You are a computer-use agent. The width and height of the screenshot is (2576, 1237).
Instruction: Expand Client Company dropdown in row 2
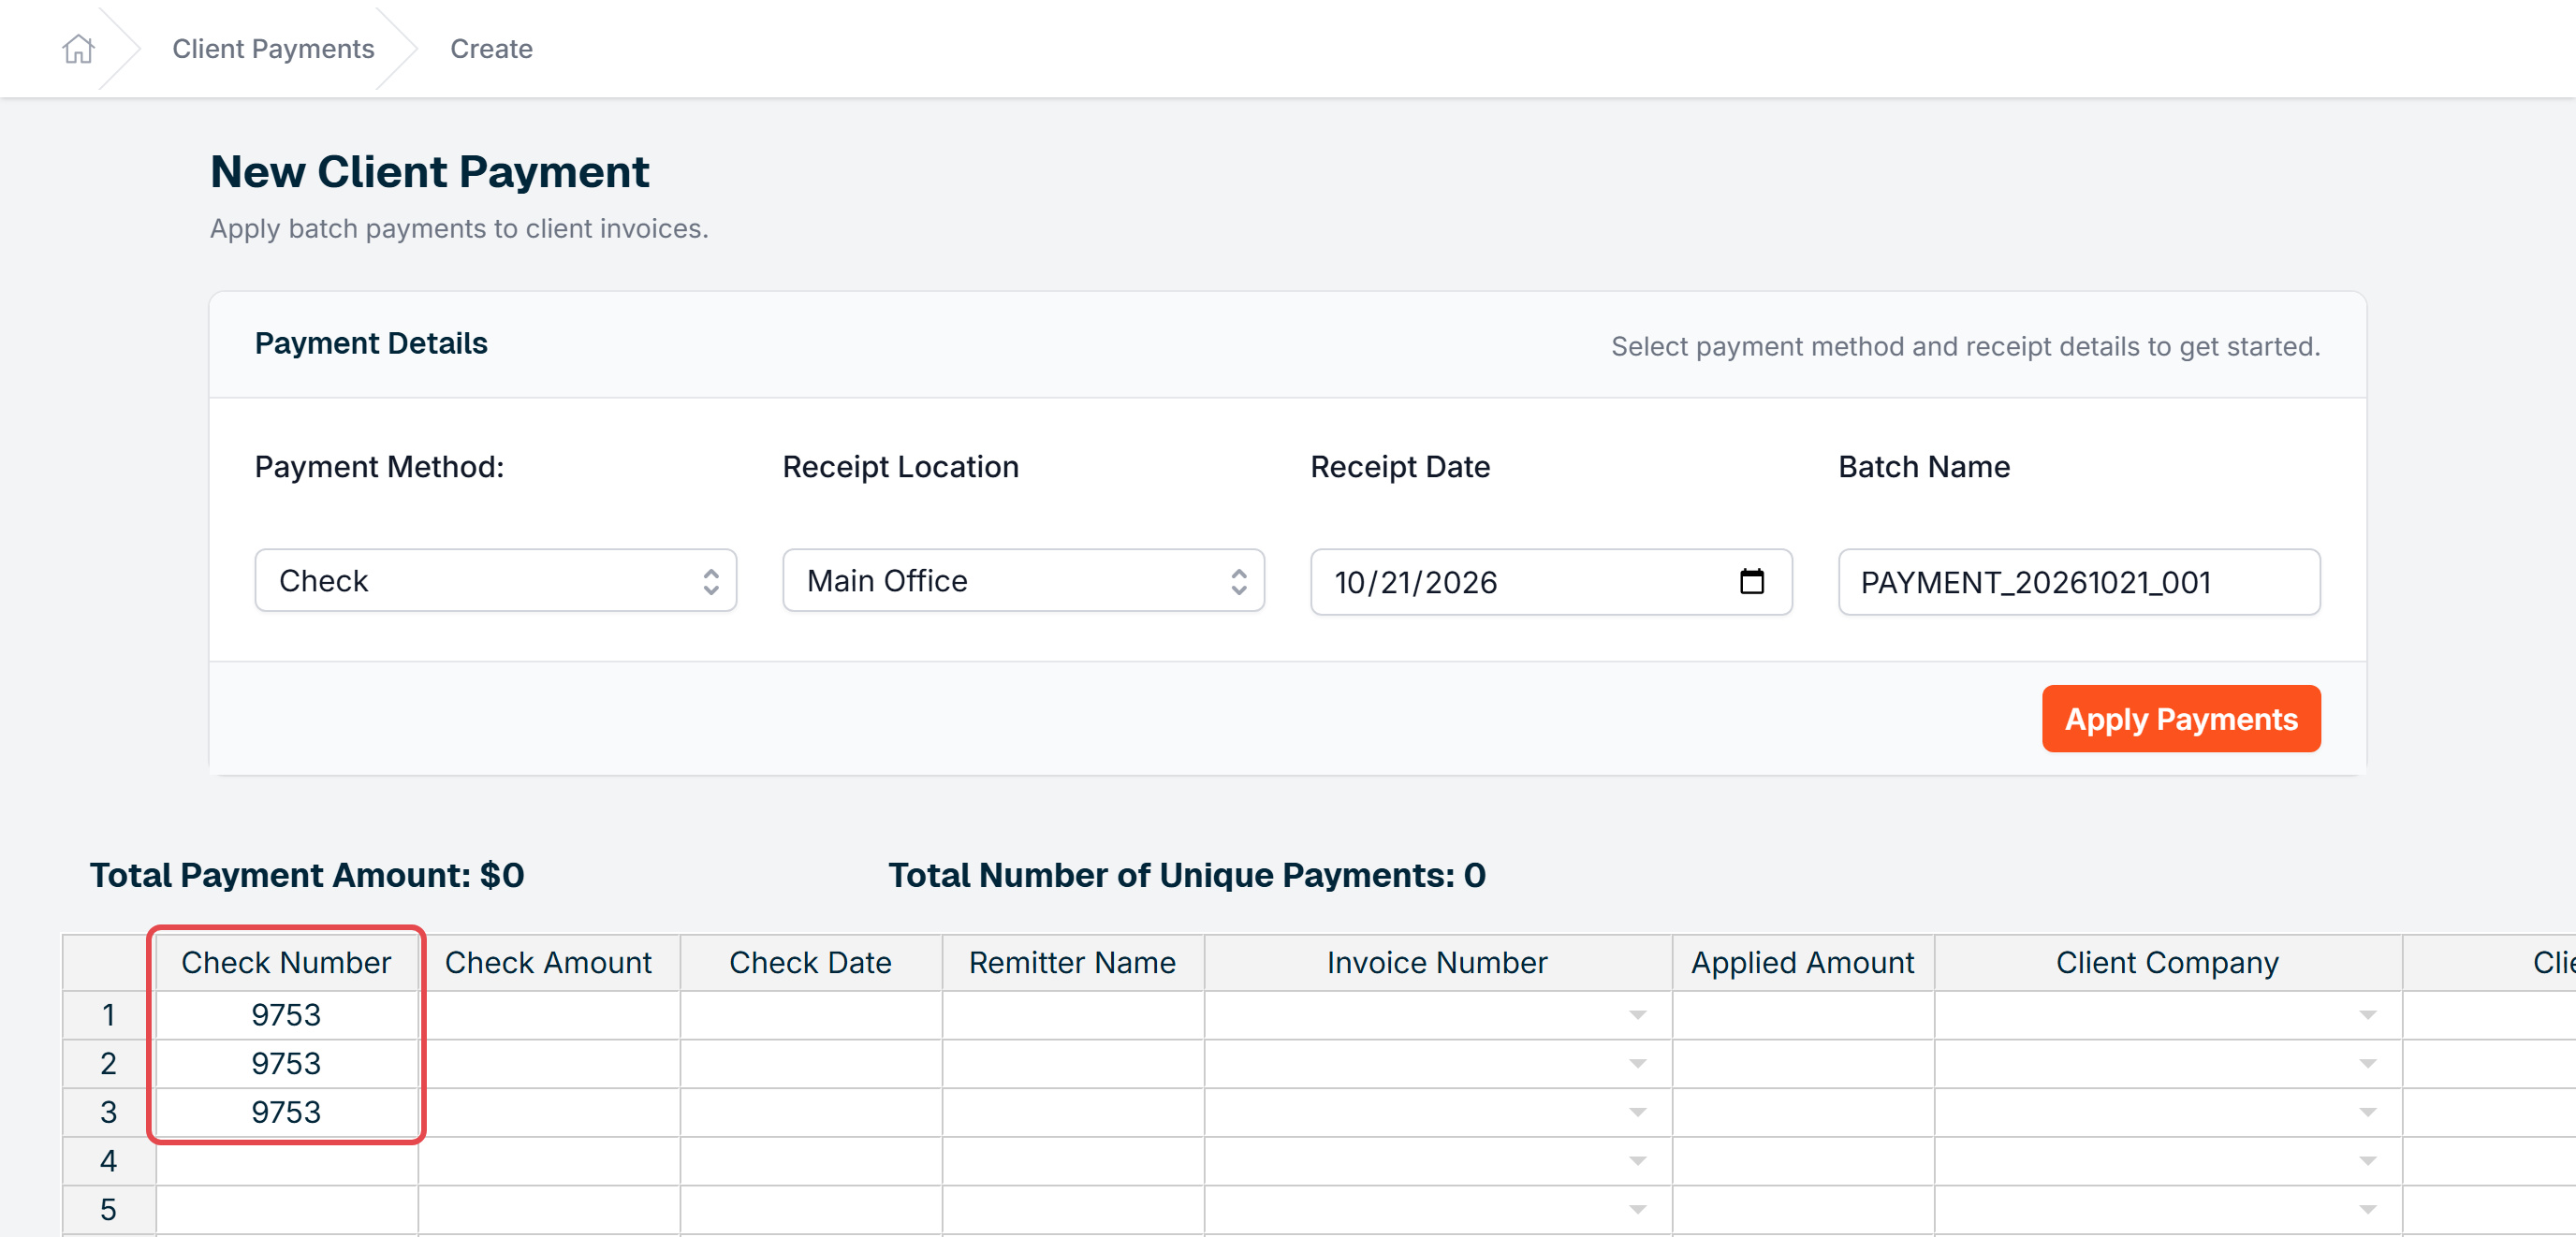pyautogui.click(x=2367, y=1063)
